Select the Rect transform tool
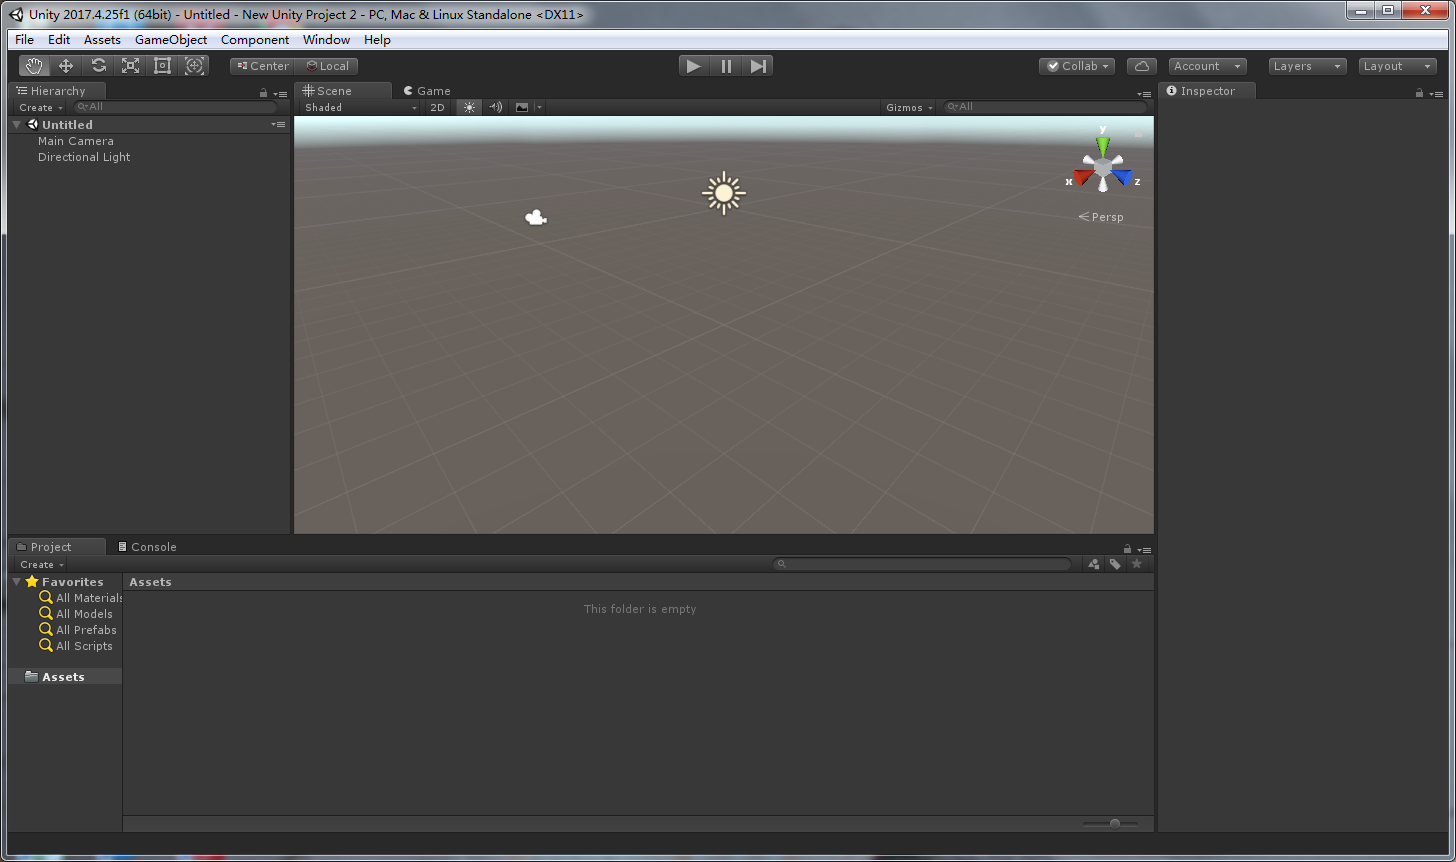 pos(162,66)
